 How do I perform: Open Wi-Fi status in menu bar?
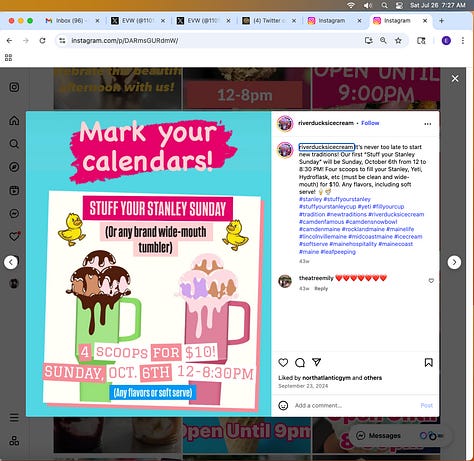coord(350,5)
